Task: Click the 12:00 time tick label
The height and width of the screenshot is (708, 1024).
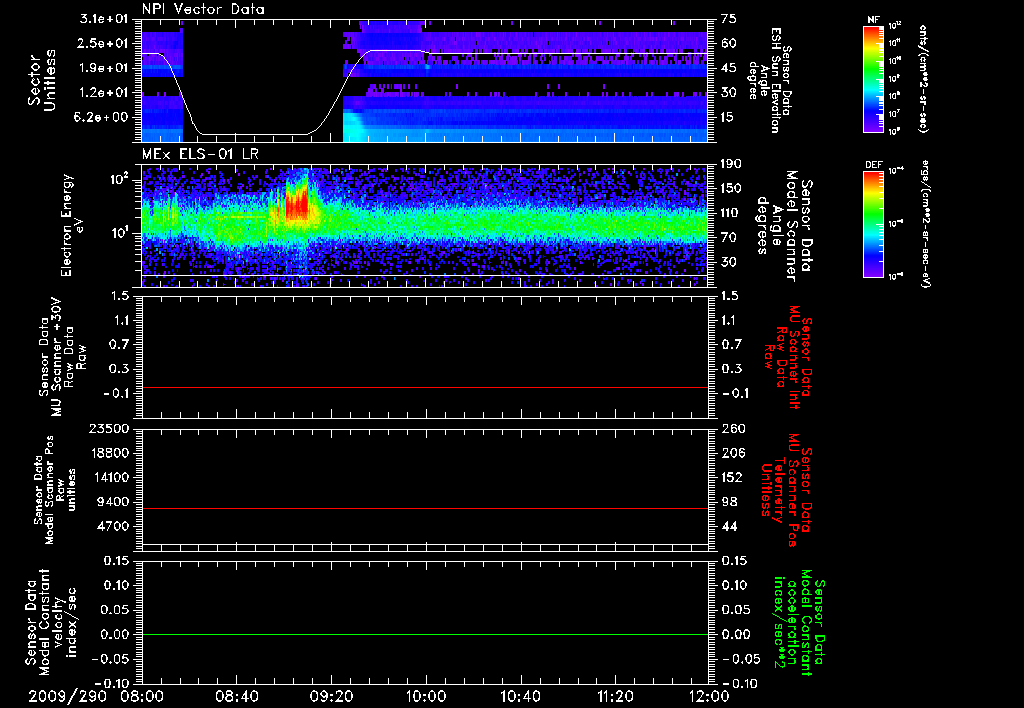Action: (x=709, y=697)
